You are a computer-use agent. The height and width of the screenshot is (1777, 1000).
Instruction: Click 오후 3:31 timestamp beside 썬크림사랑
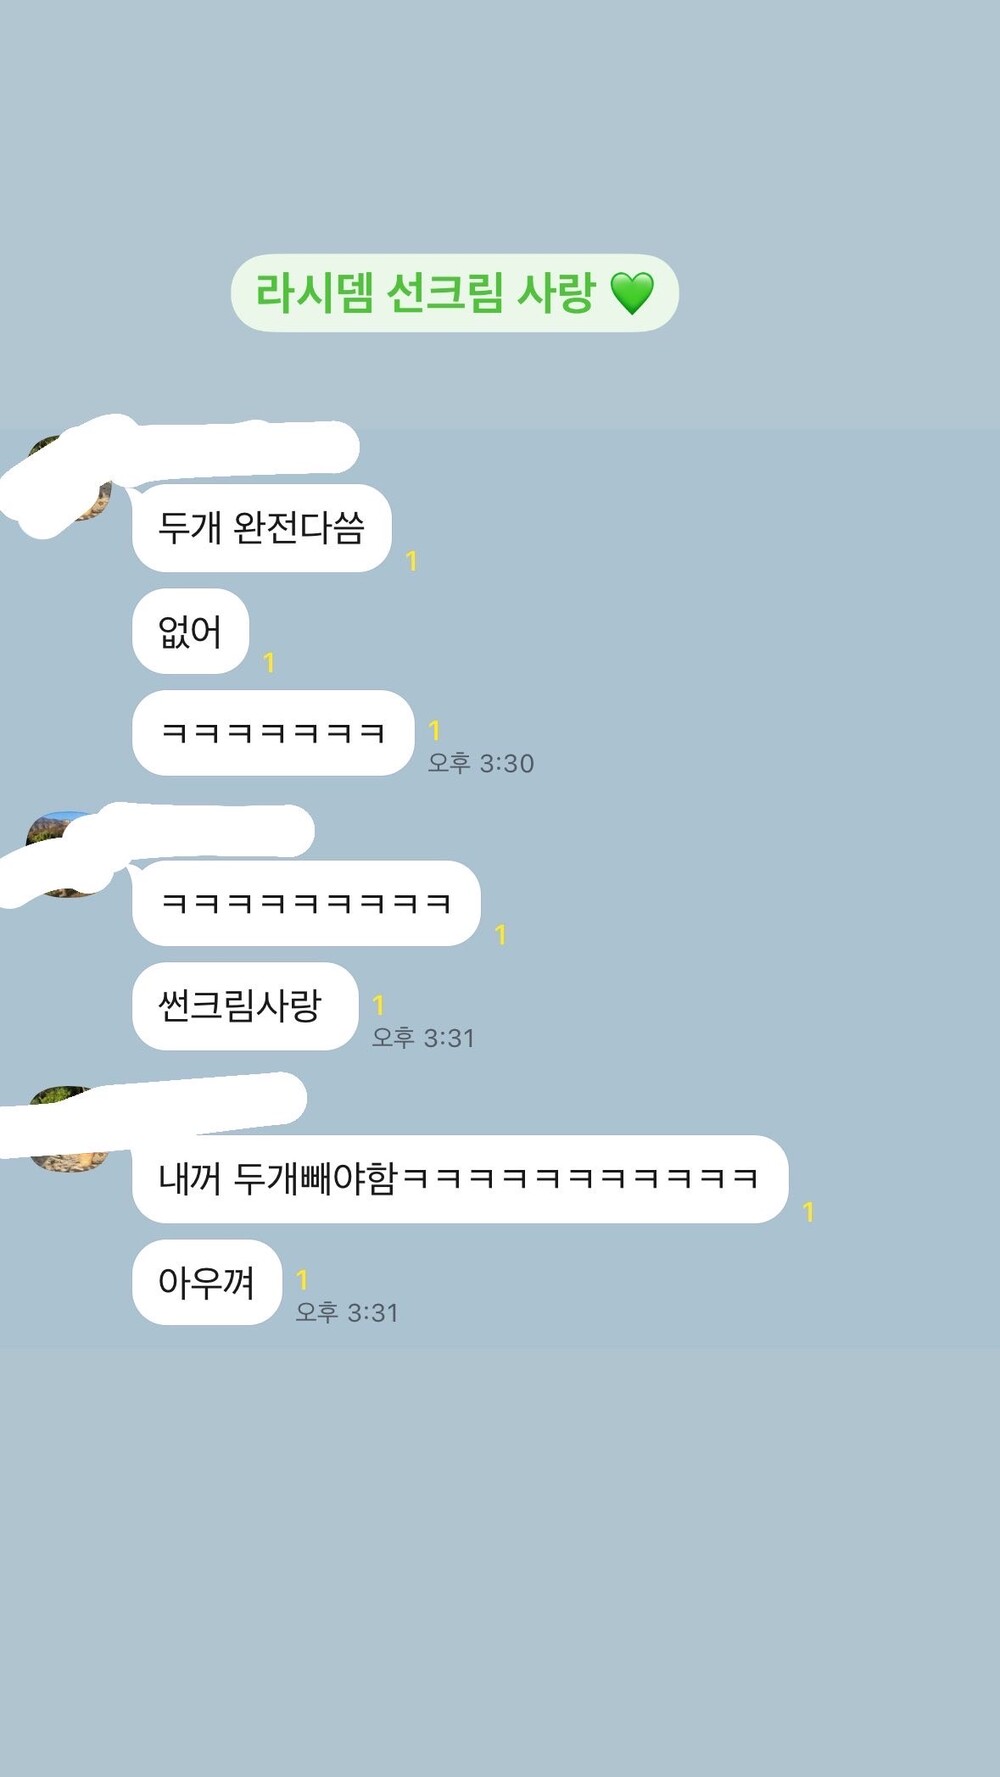coord(423,1038)
